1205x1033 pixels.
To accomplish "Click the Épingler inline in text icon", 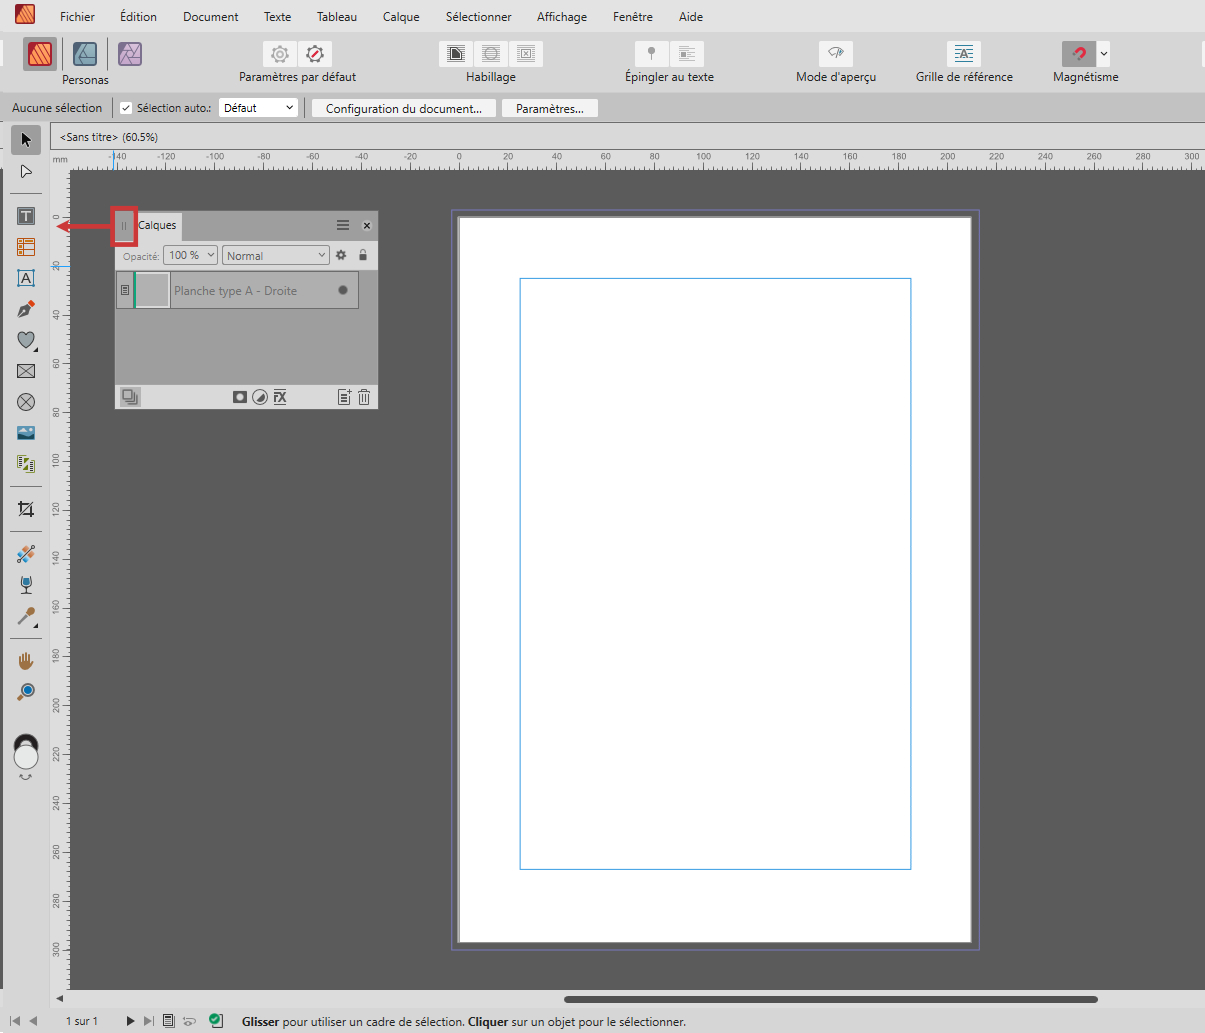I will [687, 54].
